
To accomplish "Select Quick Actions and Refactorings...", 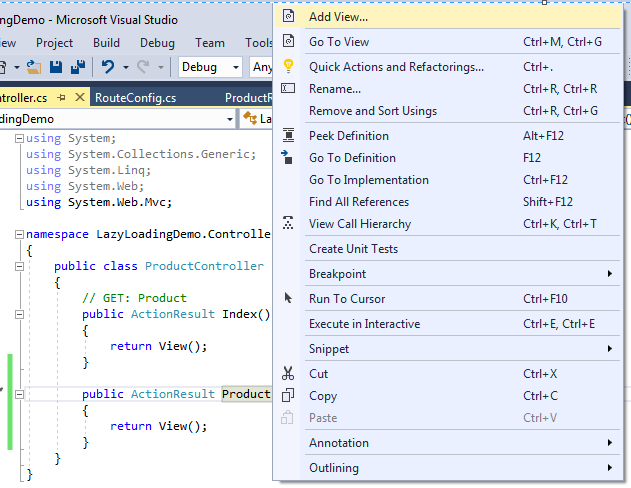I will point(447,66).
